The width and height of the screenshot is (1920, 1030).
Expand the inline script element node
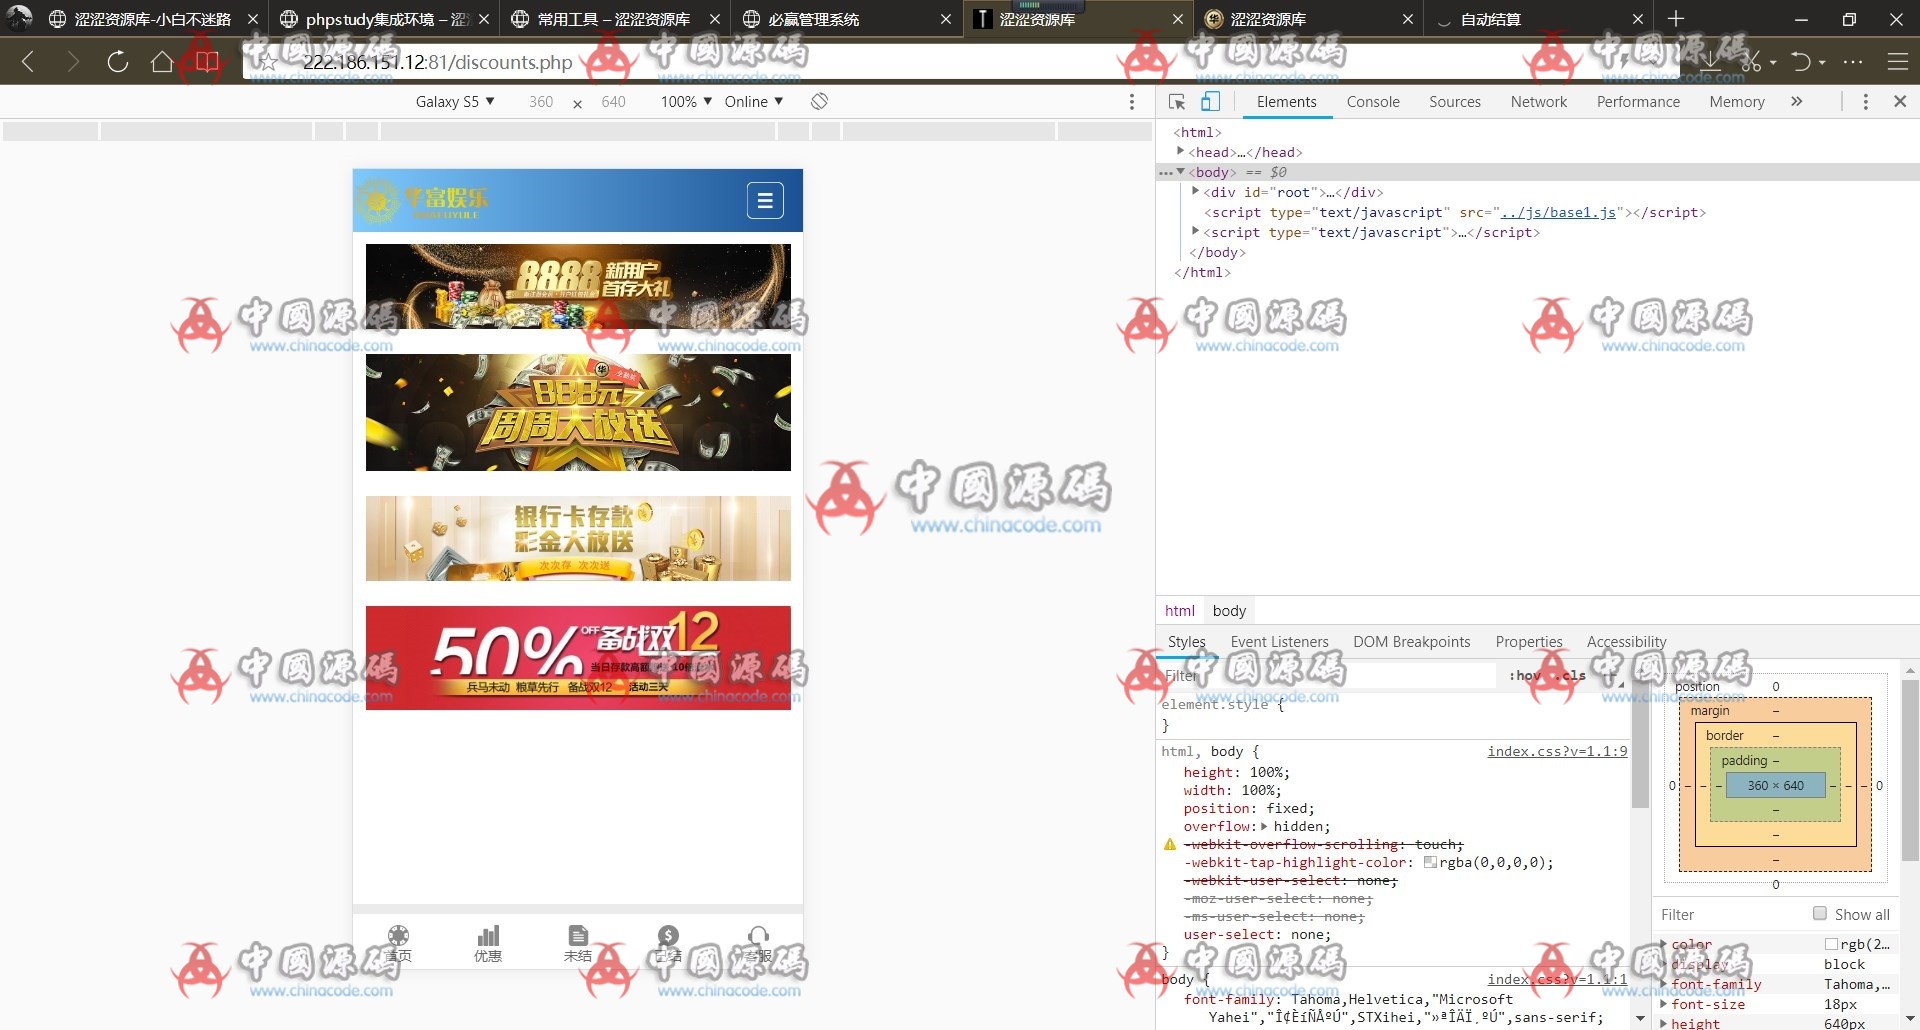coord(1195,231)
